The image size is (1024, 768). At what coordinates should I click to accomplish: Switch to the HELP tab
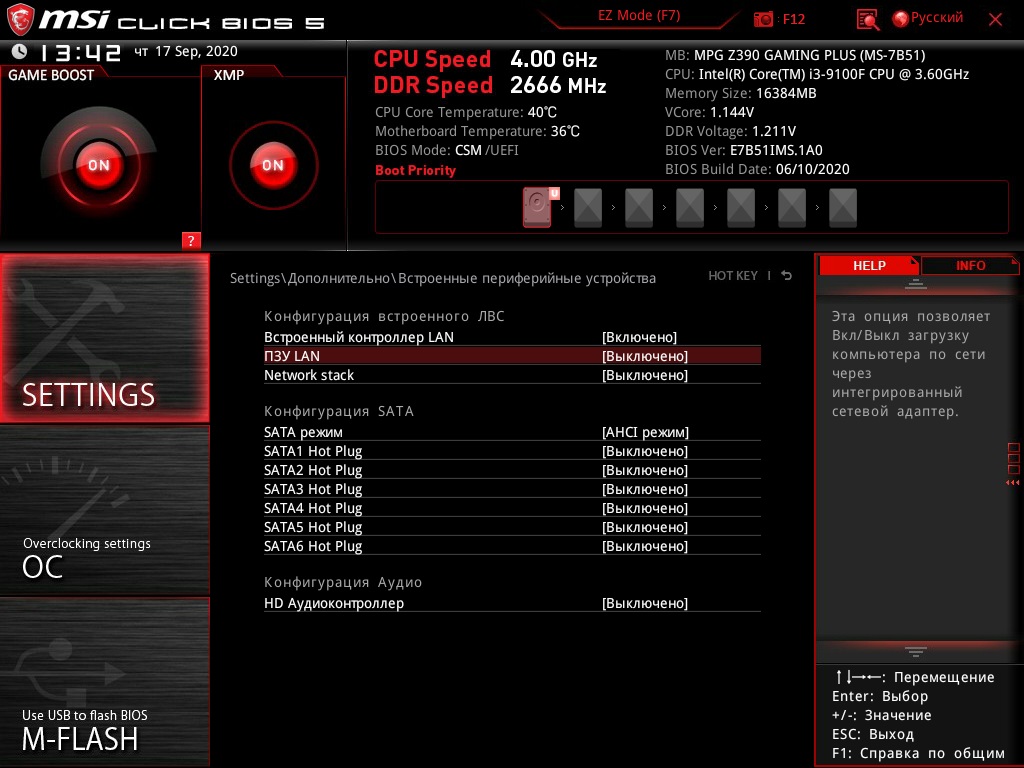[x=869, y=265]
